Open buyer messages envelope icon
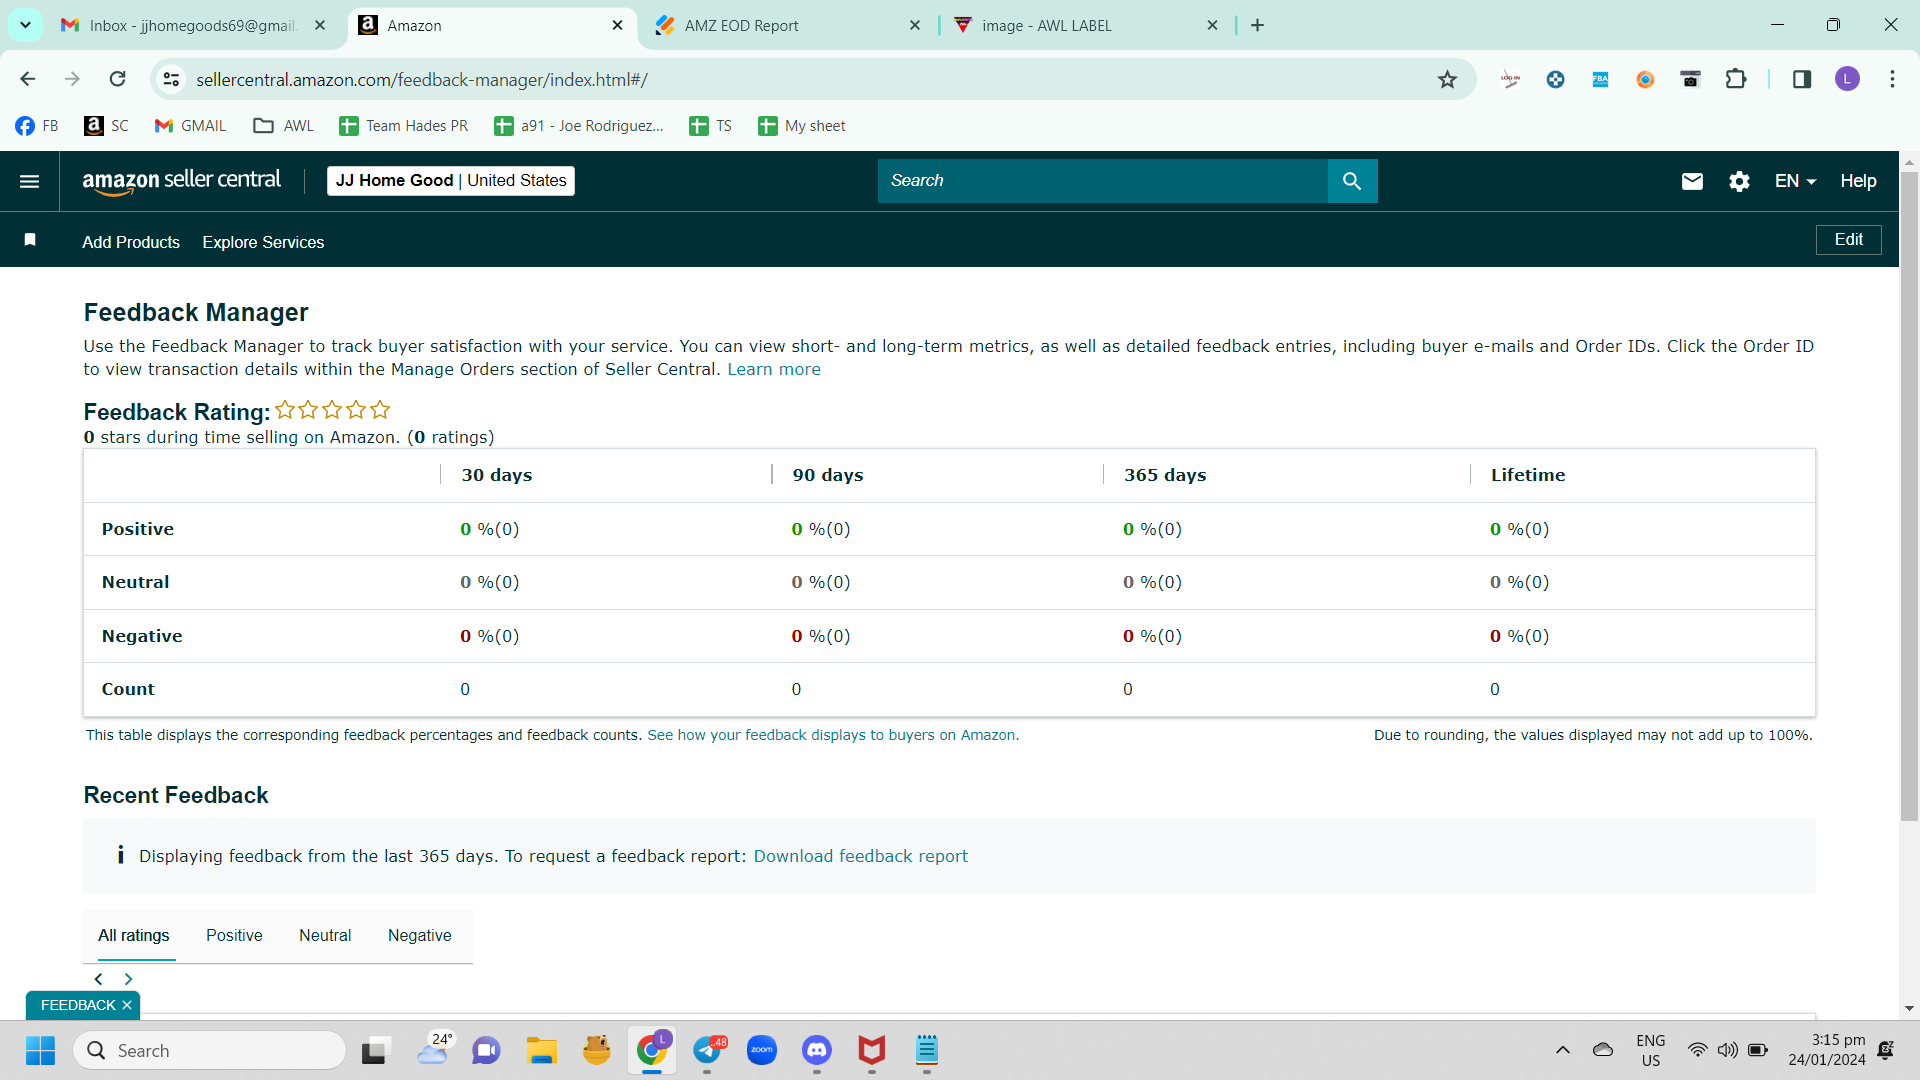Image resolution: width=1920 pixels, height=1080 pixels. (1692, 181)
